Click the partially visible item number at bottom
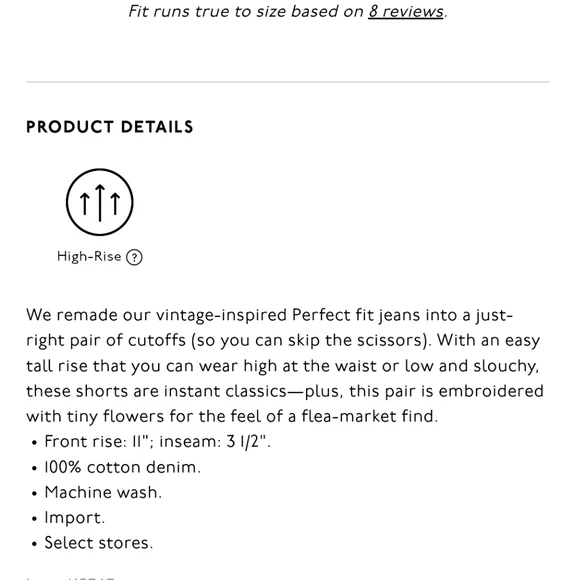 tap(70, 577)
